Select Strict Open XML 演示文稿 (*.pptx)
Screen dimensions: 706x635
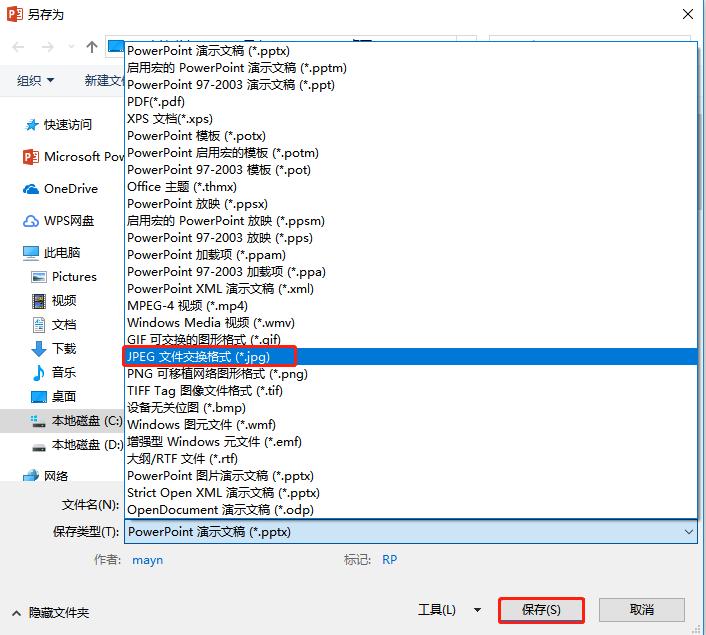coord(411,493)
